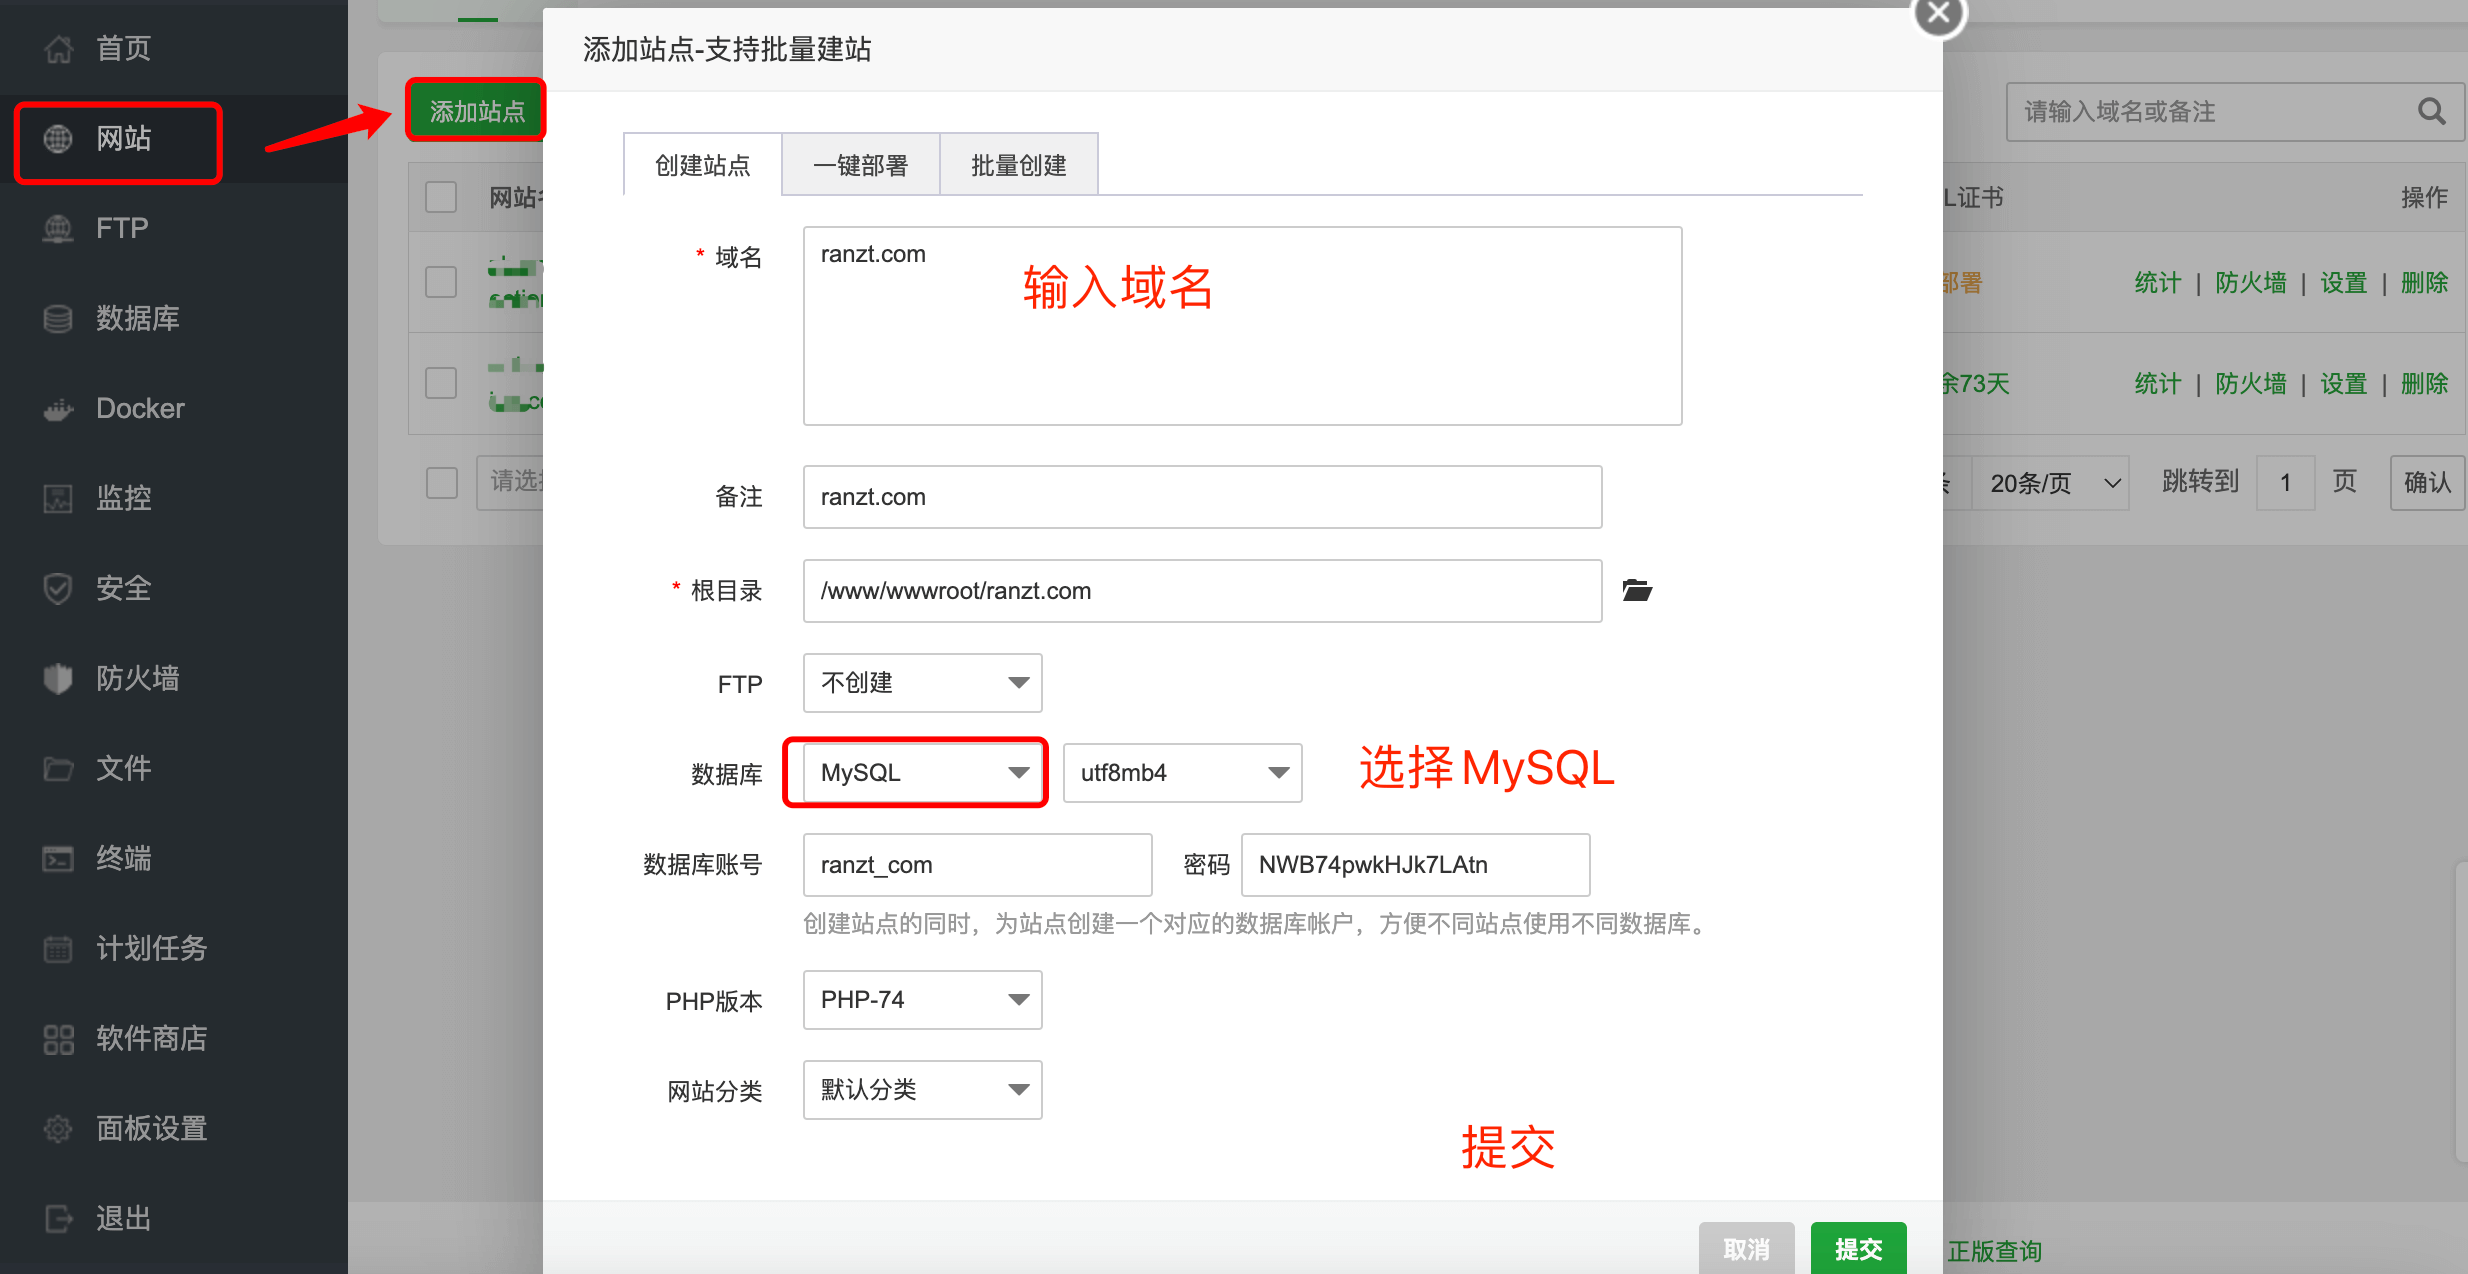Image resolution: width=2468 pixels, height=1274 pixels.
Task: Click the green 提交 submit button
Action: coord(1858,1248)
